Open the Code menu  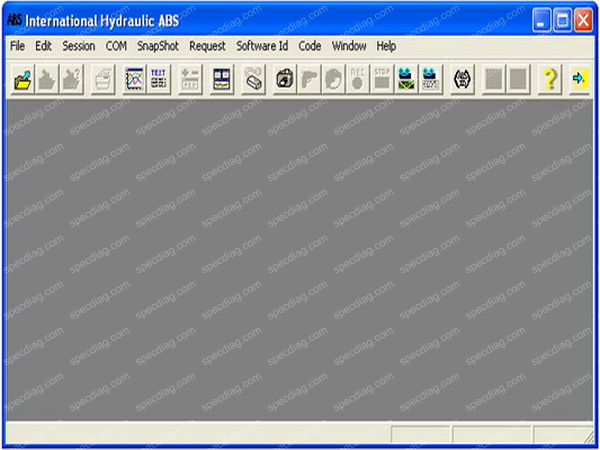point(310,46)
